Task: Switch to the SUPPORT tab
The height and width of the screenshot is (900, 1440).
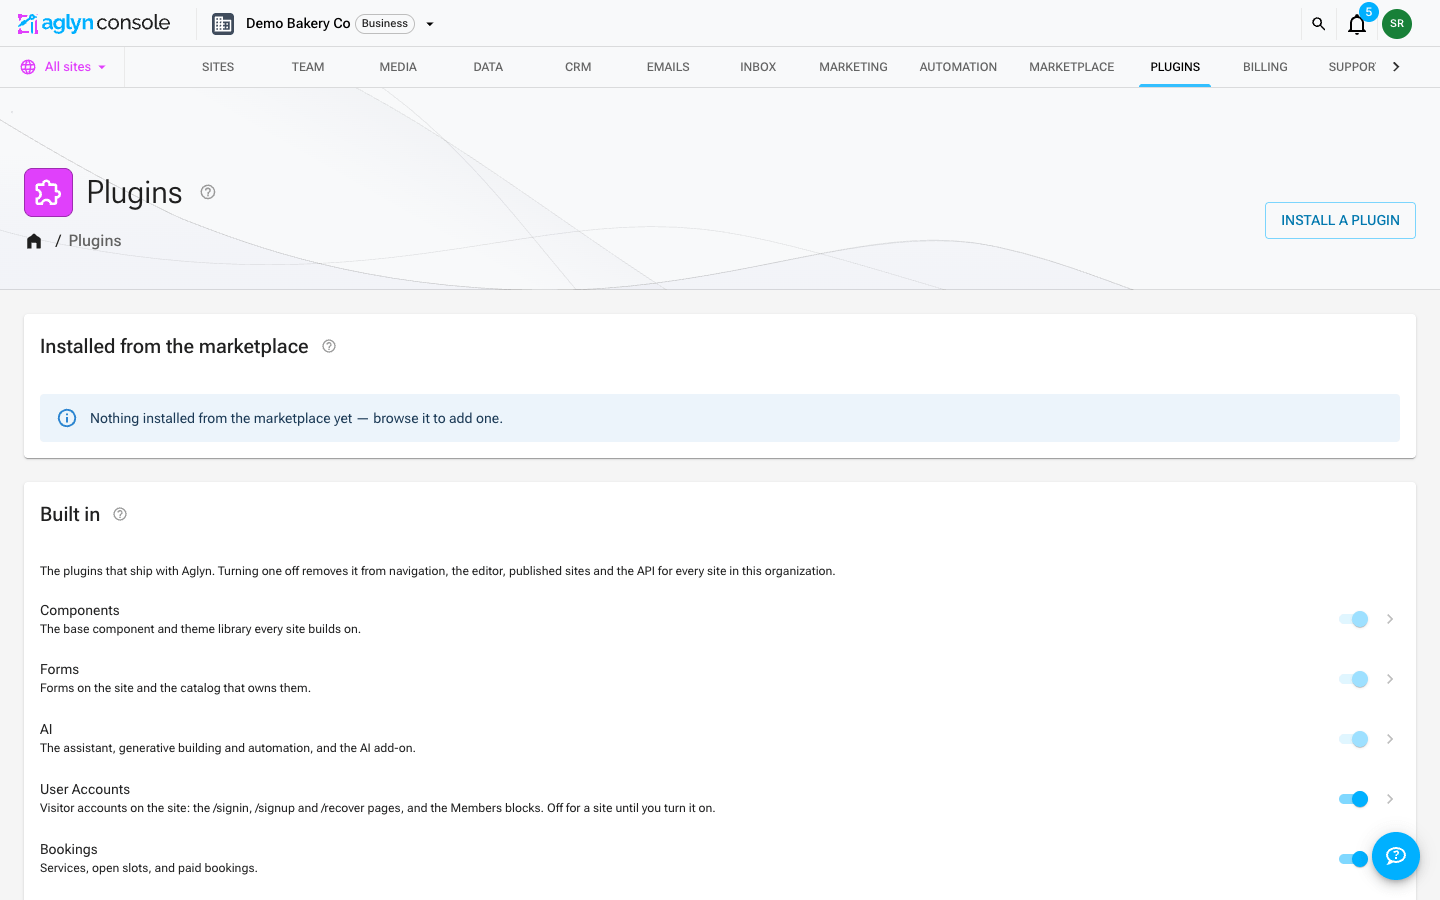Action: click(1350, 67)
